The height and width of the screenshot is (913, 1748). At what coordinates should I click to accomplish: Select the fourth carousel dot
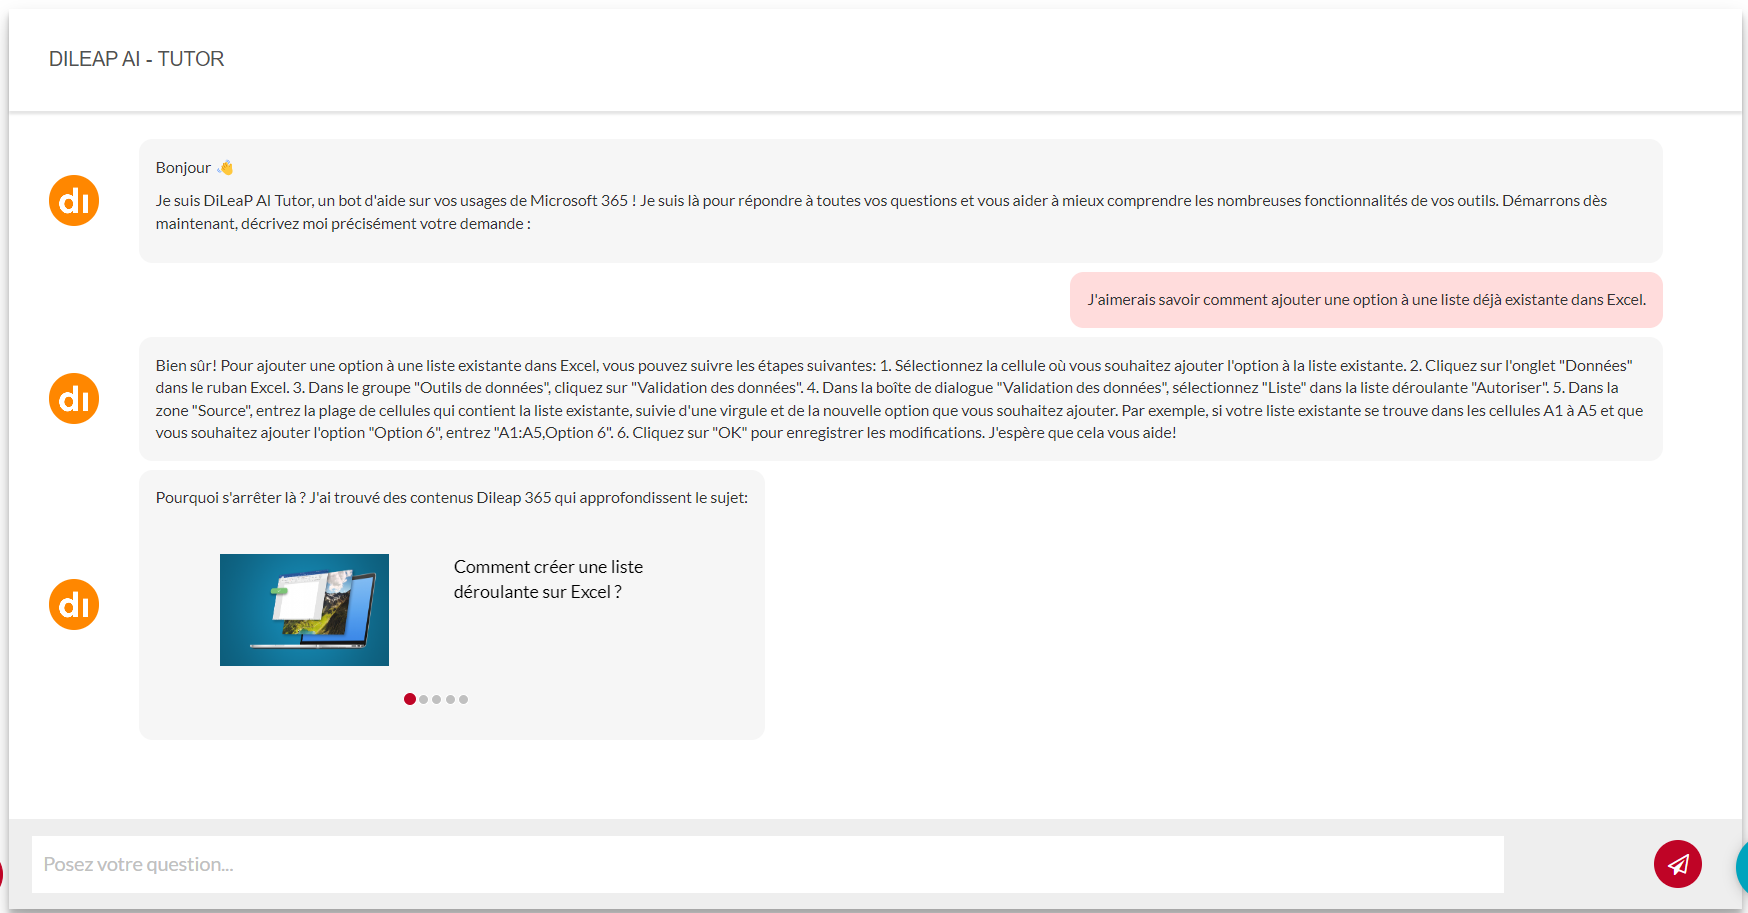coord(450,699)
